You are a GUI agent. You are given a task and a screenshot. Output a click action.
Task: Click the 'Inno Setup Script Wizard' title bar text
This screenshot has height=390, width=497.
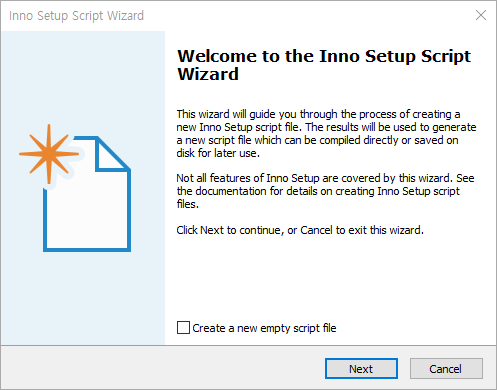pos(76,16)
